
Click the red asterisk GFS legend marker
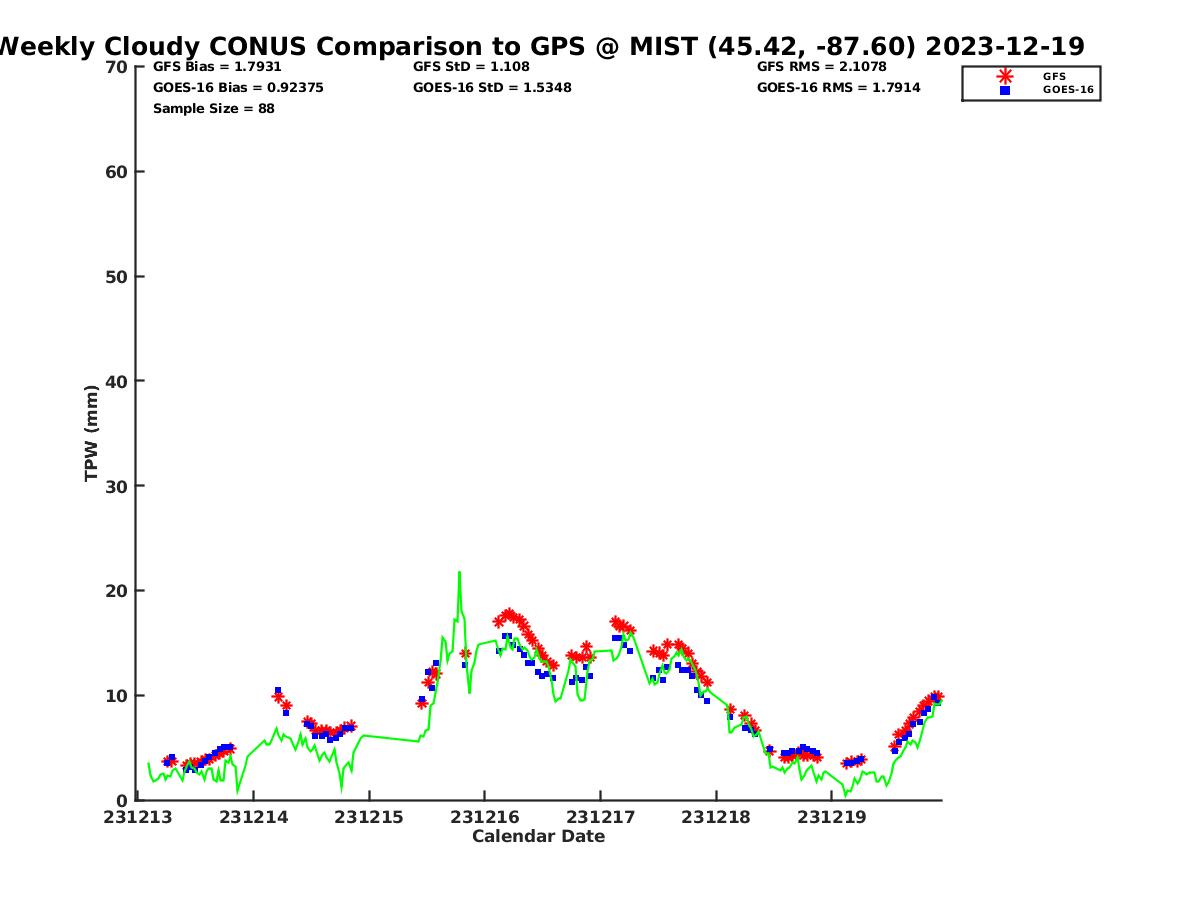pos(1004,76)
